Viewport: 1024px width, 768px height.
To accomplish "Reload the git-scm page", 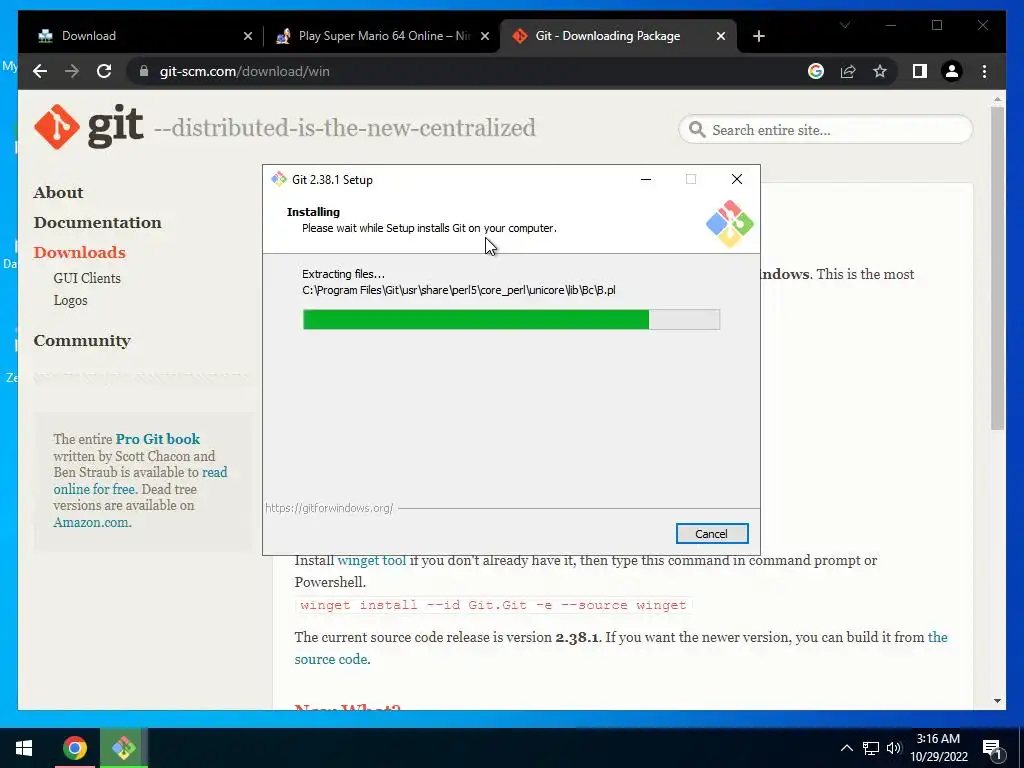I will coord(104,71).
